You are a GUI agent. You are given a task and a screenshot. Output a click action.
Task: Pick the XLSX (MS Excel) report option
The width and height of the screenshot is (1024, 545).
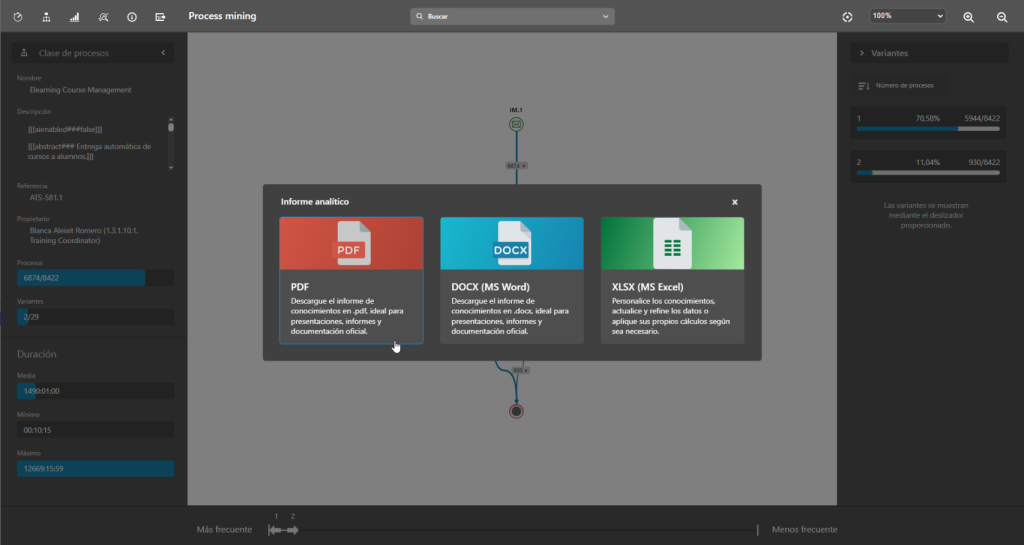[672, 280]
